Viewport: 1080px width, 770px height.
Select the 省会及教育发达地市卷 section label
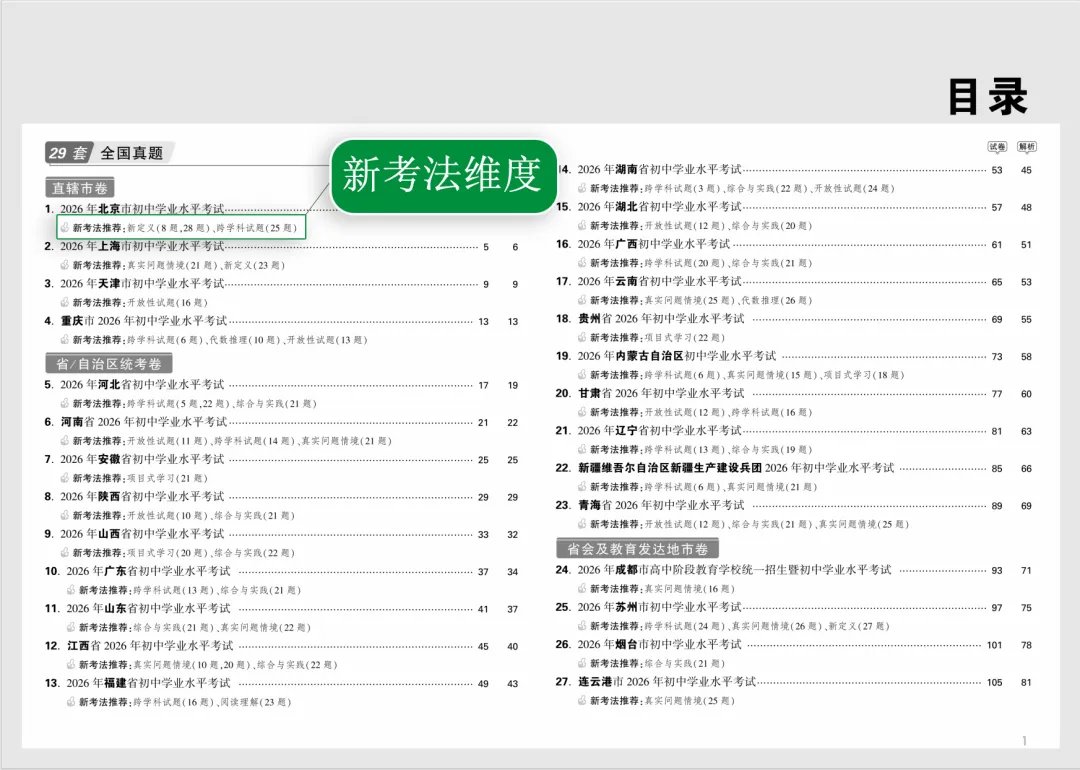[637, 549]
